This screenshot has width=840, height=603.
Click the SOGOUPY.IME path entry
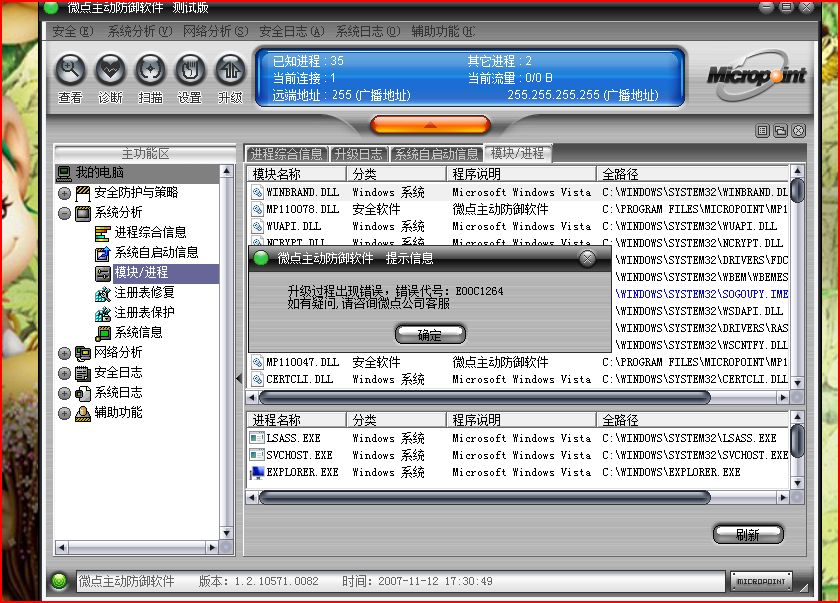point(702,294)
